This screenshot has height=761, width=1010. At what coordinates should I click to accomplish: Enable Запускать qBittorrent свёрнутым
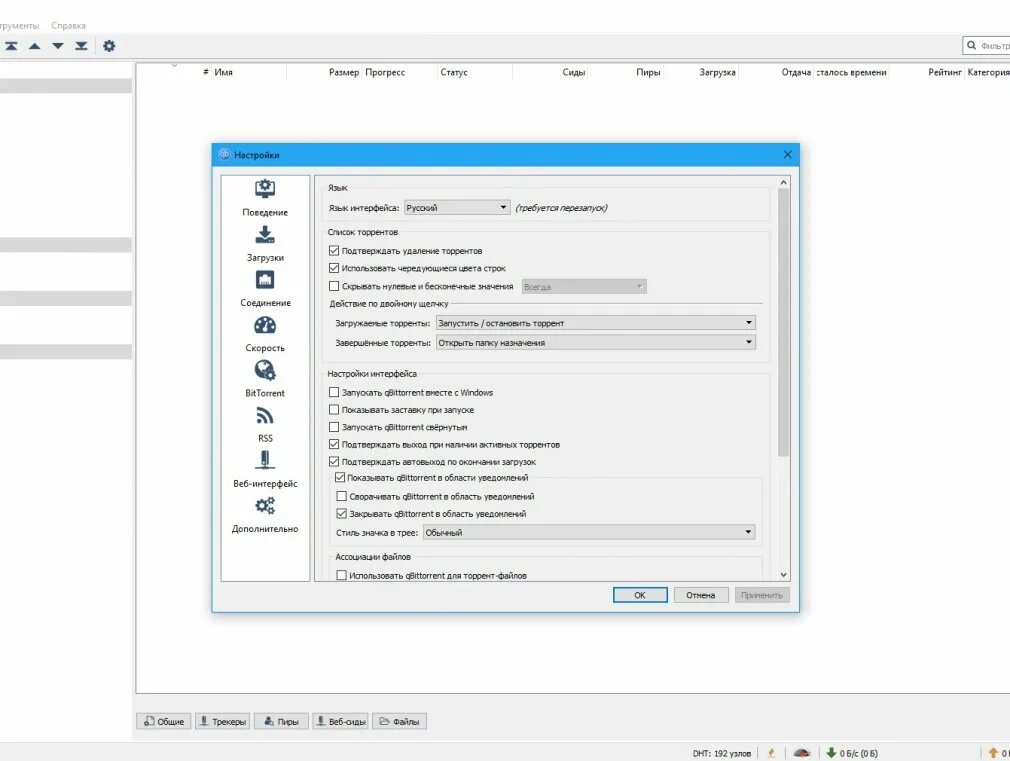click(x=334, y=427)
